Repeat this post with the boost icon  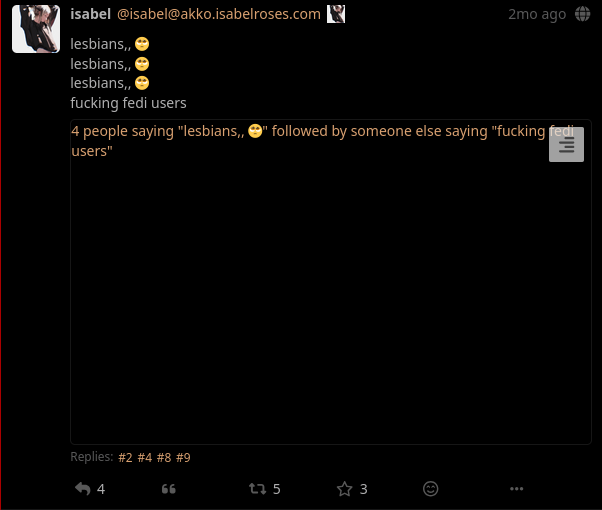tap(257, 489)
